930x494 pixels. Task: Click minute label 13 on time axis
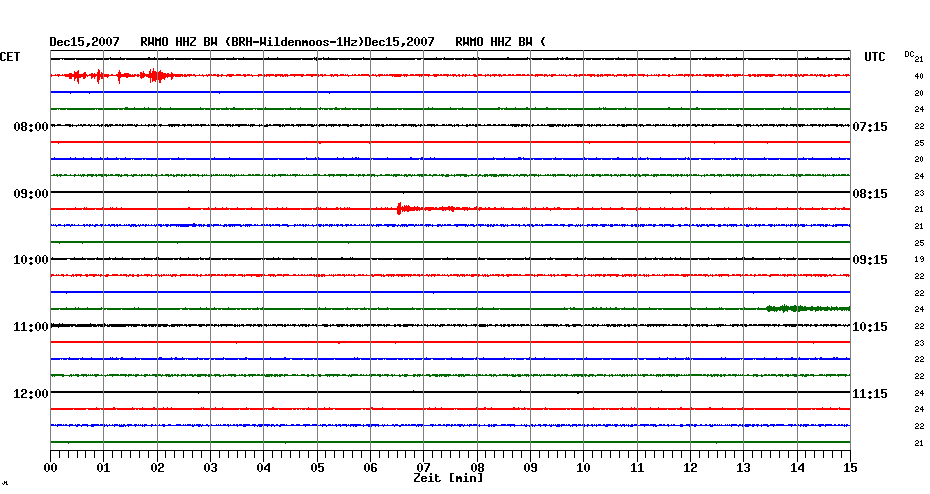click(x=743, y=467)
